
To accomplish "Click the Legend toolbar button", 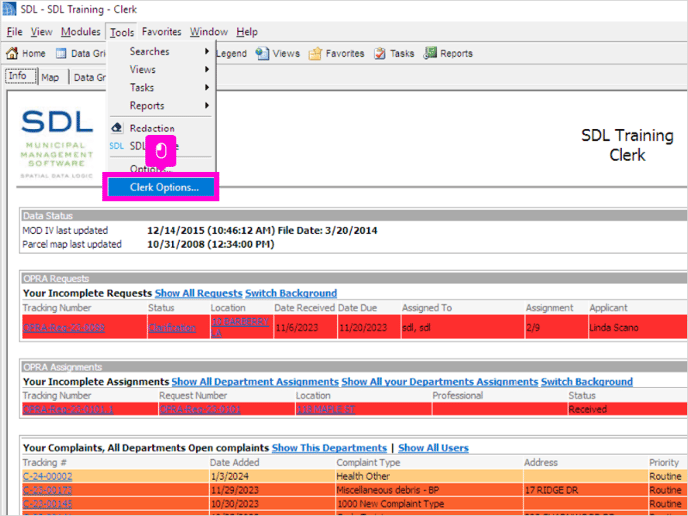I will (231, 54).
